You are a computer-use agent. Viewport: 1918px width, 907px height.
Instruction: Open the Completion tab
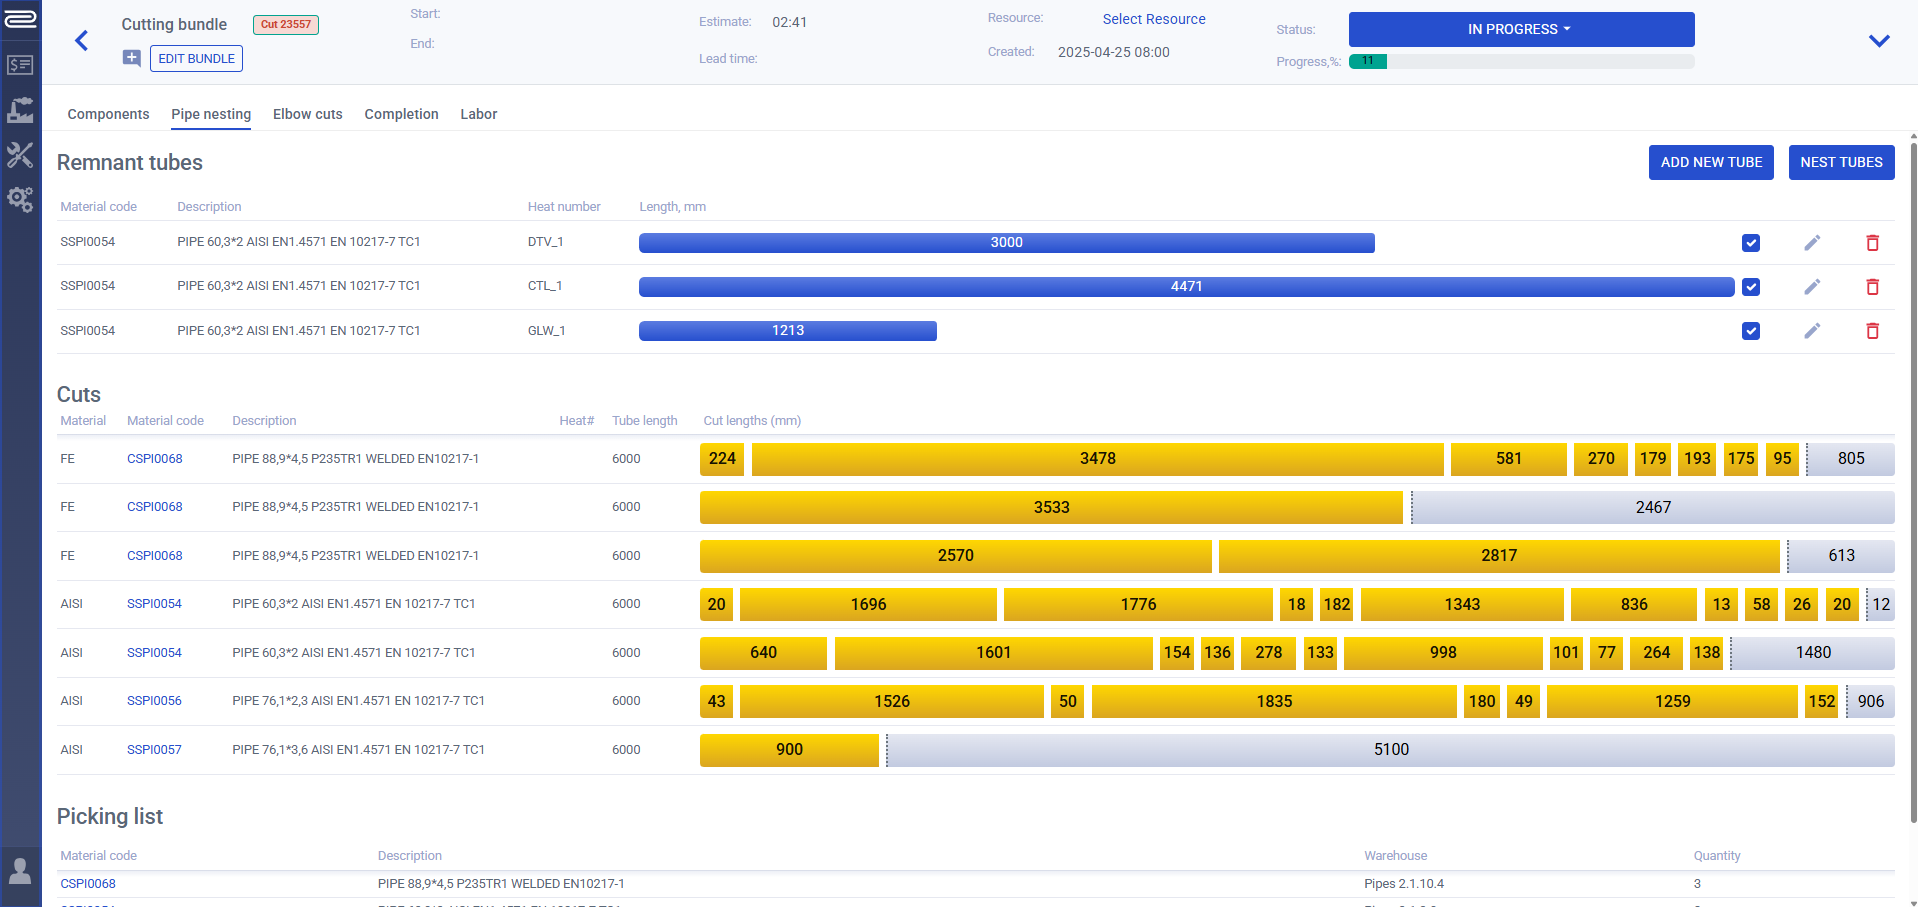pos(401,114)
